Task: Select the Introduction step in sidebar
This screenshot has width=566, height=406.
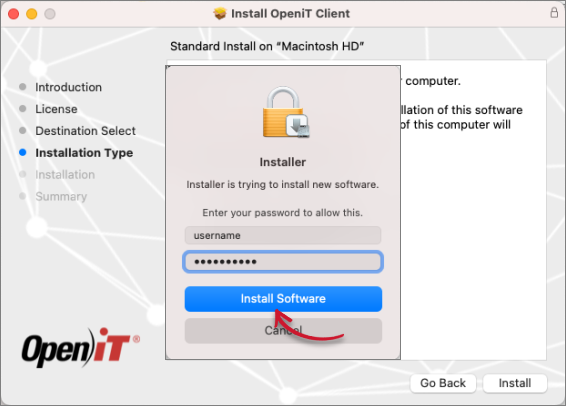Action: pyautogui.click(x=68, y=87)
